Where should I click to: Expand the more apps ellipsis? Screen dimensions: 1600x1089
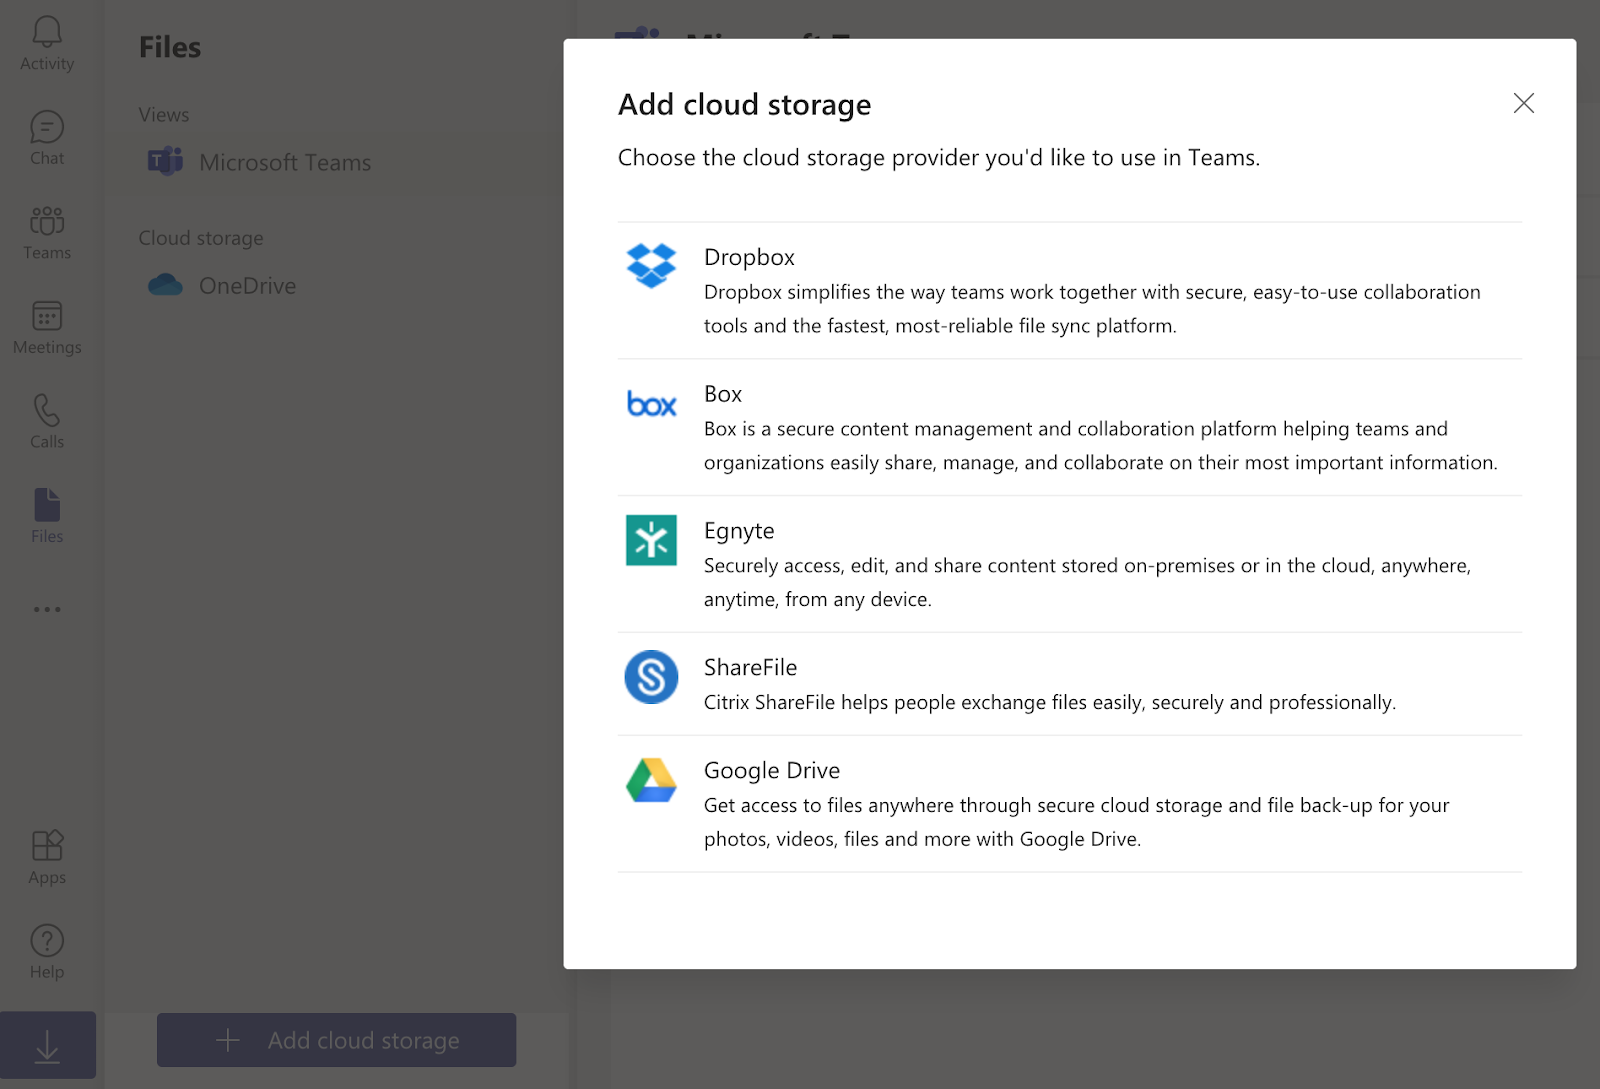47,609
